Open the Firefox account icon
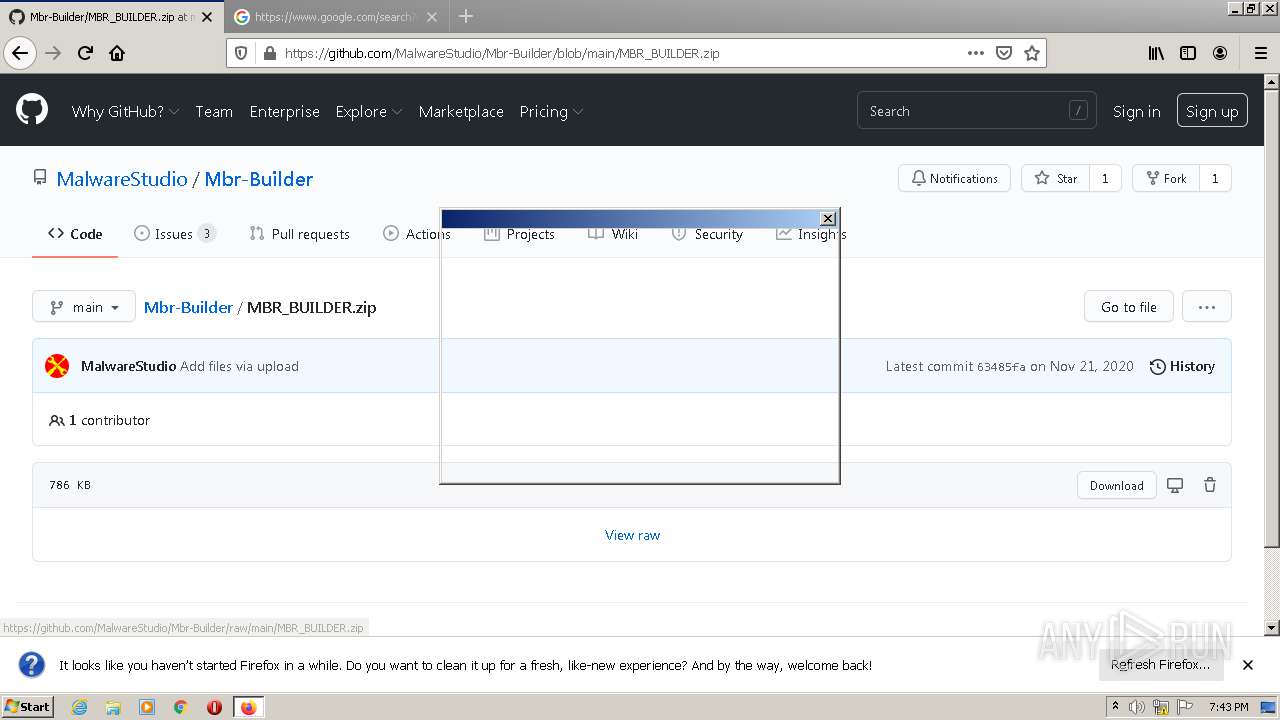This screenshot has width=1280, height=720. click(x=1220, y=53)
